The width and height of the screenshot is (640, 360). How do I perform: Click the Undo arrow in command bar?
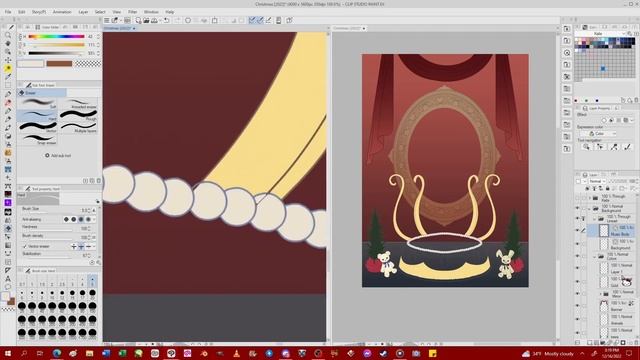(x=167, y=20)
